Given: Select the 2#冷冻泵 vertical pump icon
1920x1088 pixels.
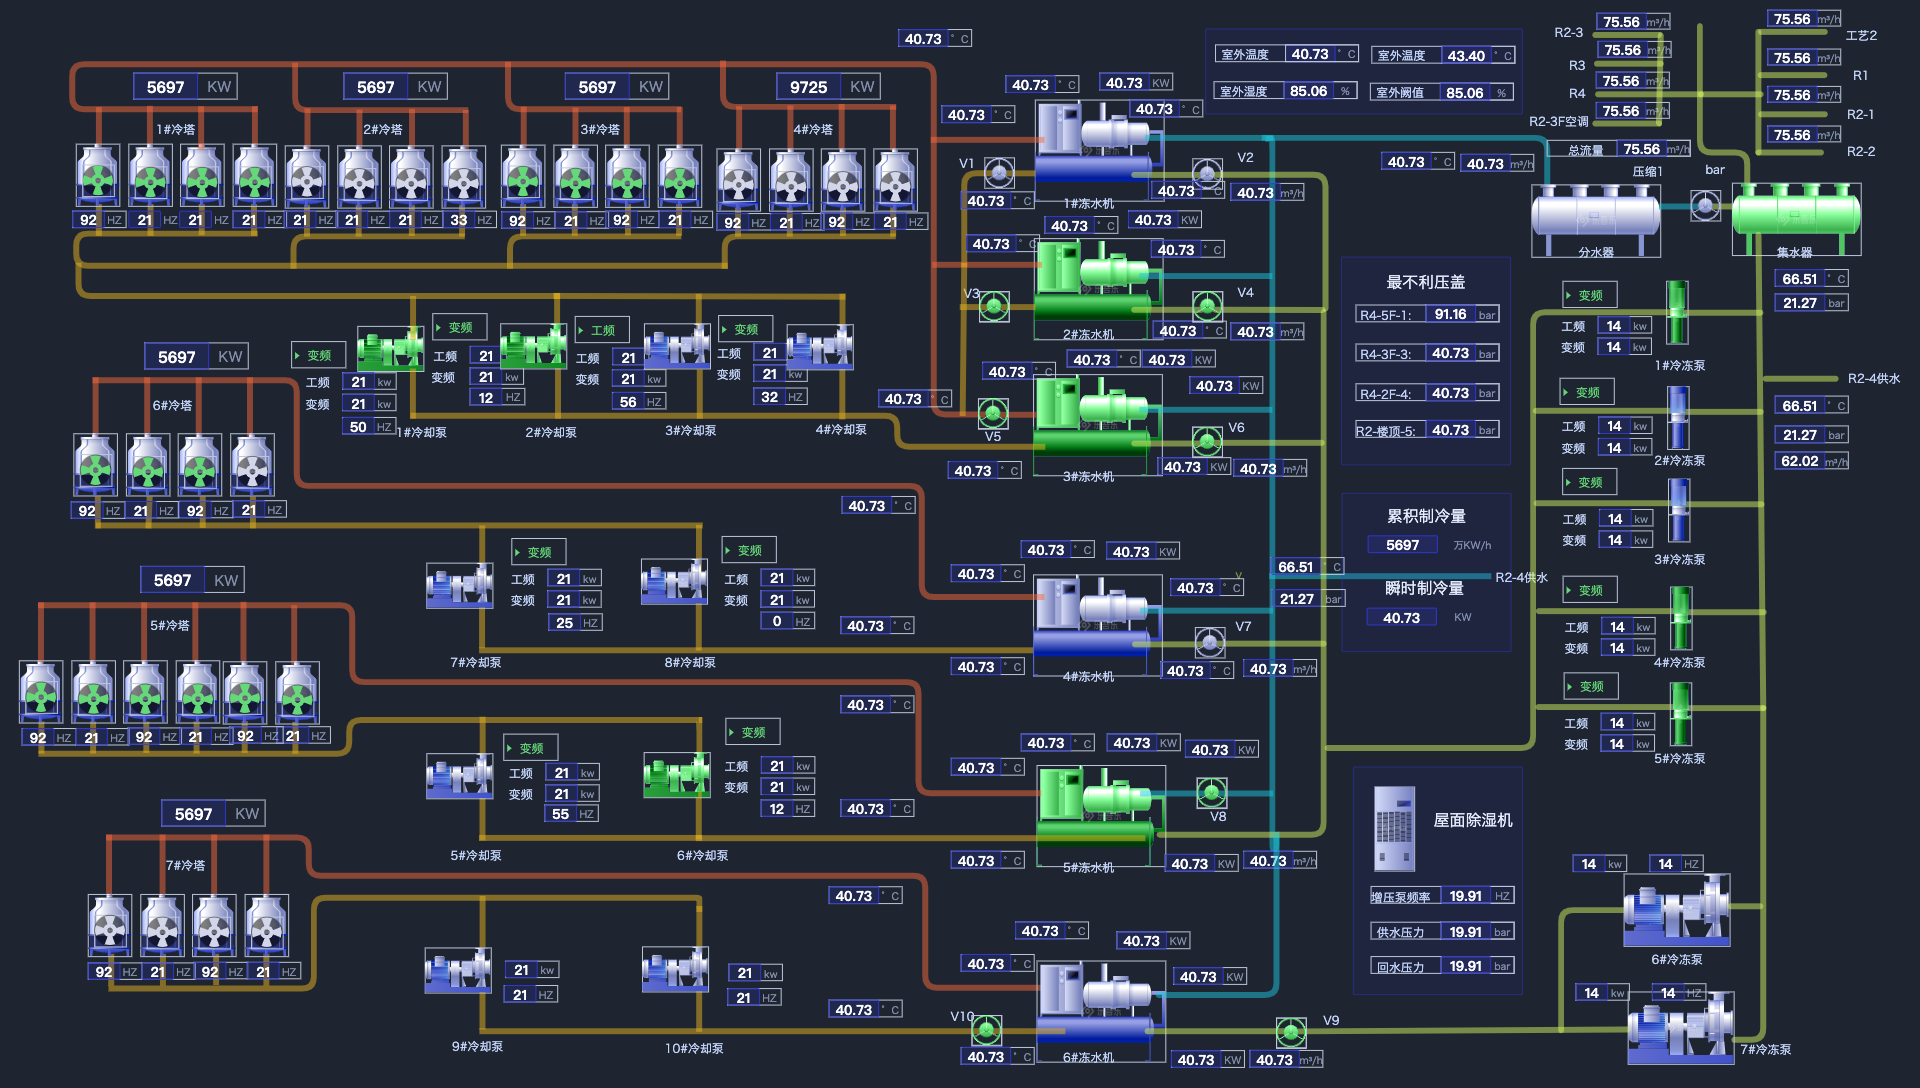Looking at the screenshot, I should point(1678,417).
